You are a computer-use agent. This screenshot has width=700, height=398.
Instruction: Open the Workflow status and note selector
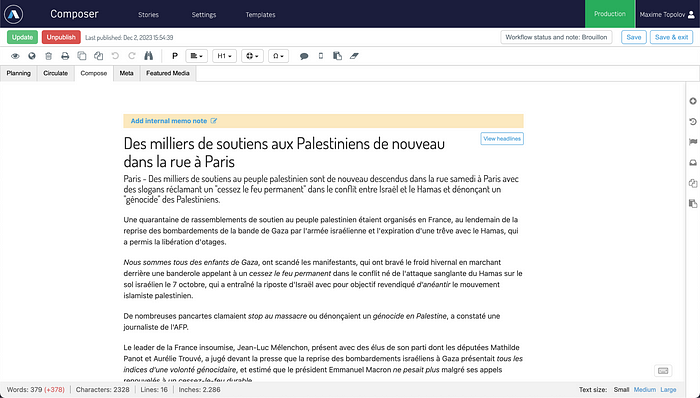click(556, 37)
